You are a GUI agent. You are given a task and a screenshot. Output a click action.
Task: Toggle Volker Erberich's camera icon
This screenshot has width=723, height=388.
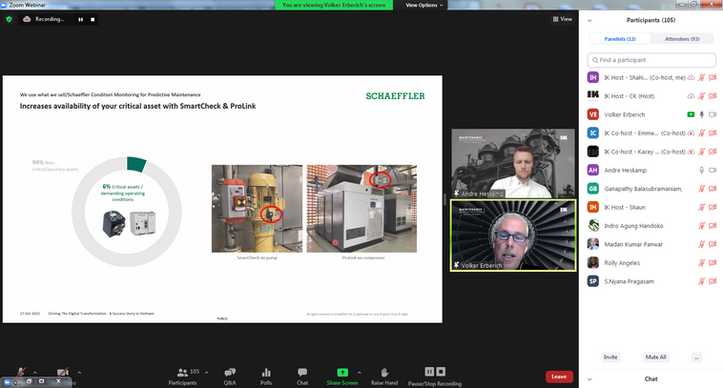click(x=712, y=114)
